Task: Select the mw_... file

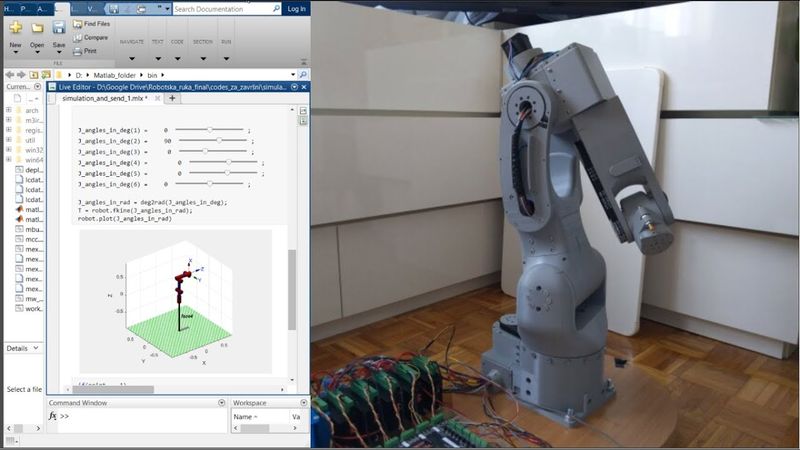Action: (x=29, y=299)
